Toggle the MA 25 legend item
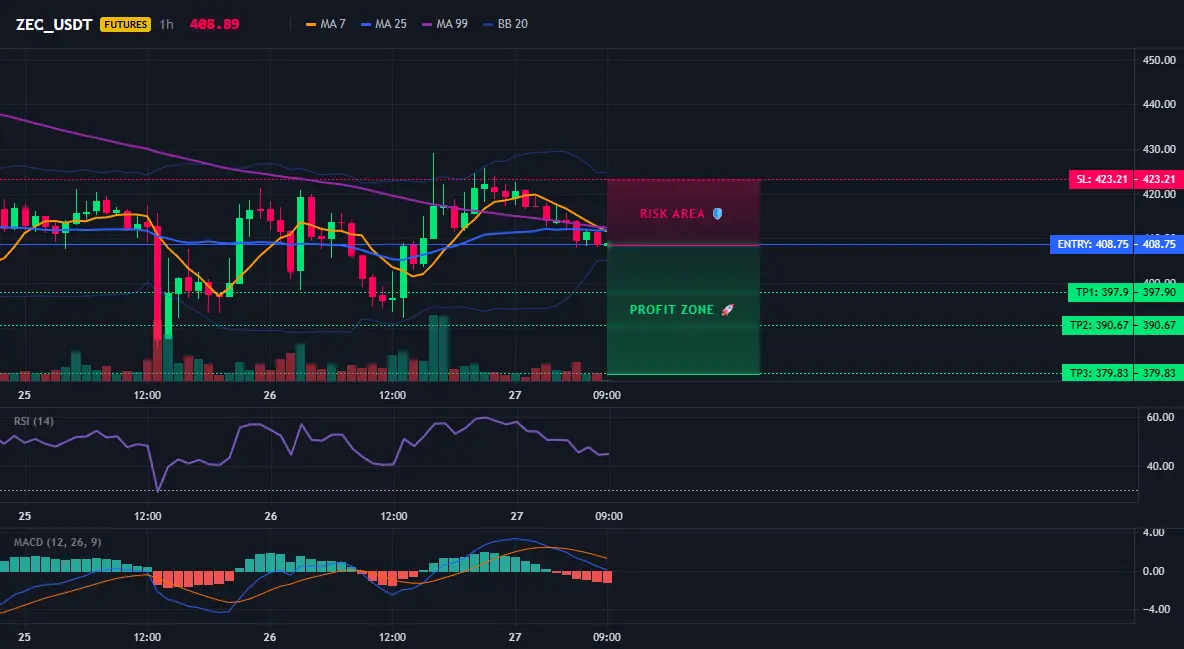The height and width of the screenshot is (649, 1184). pyautogui.click(x=384, y=24)
